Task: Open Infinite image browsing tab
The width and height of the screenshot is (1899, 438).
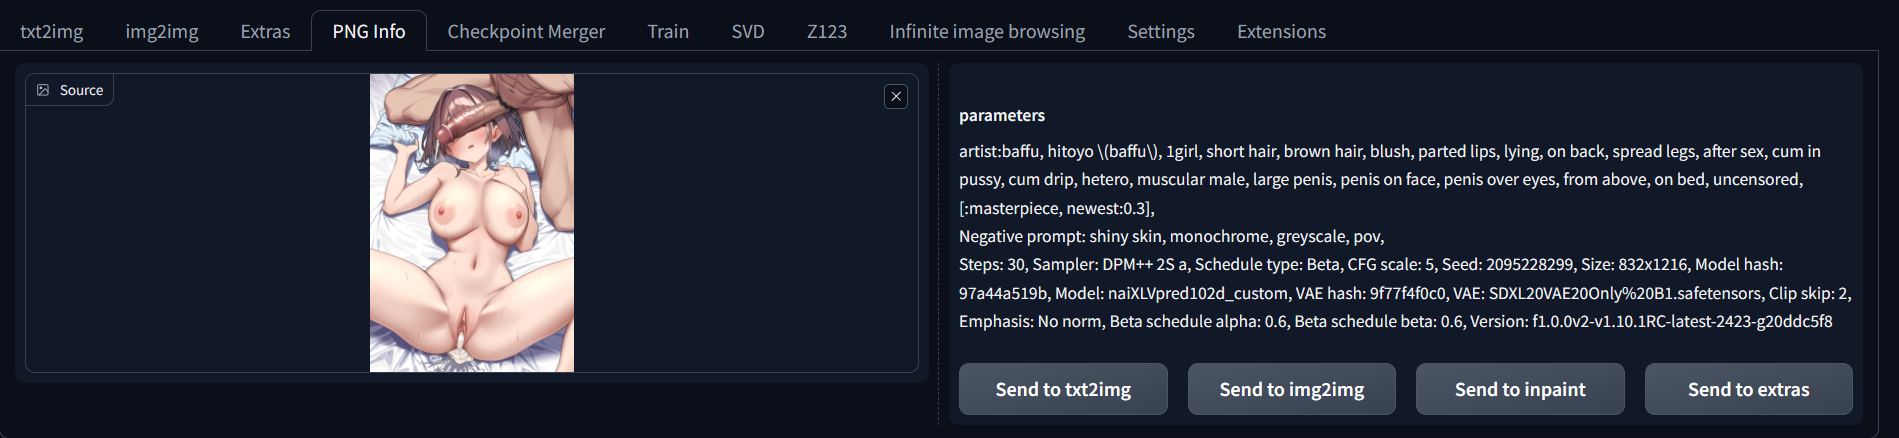Action: tap(987, 31)
